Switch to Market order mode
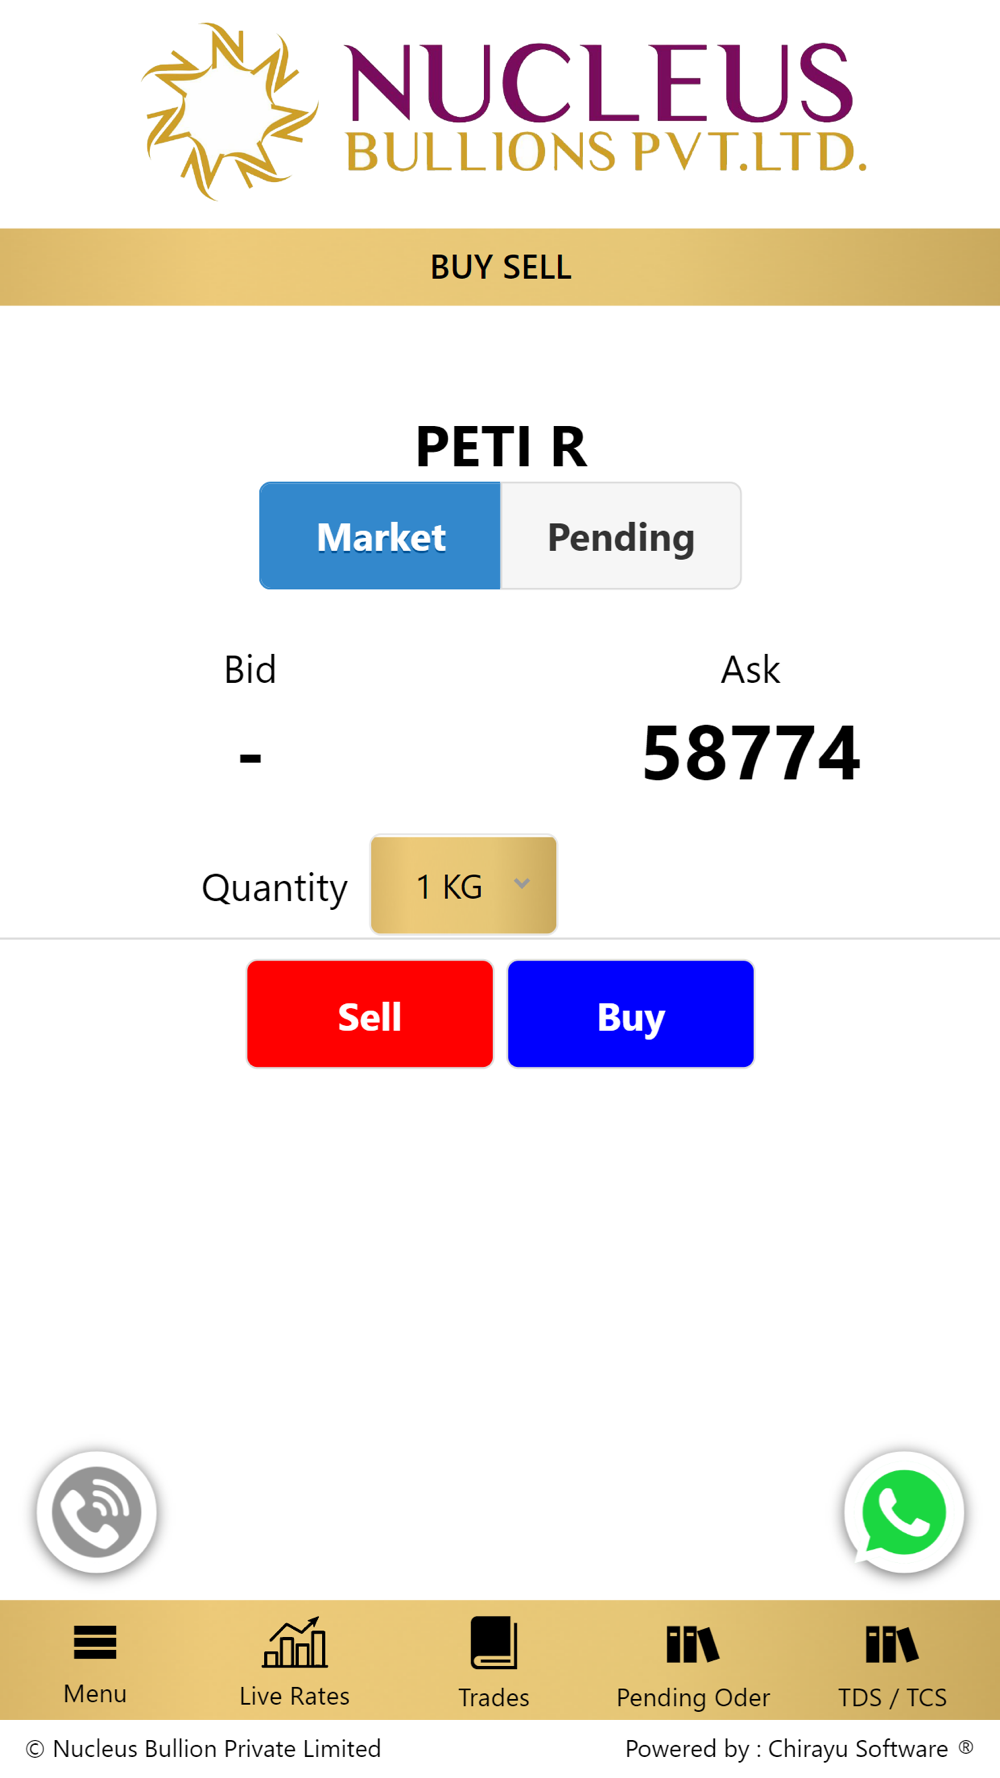 [x=380, y=536]
